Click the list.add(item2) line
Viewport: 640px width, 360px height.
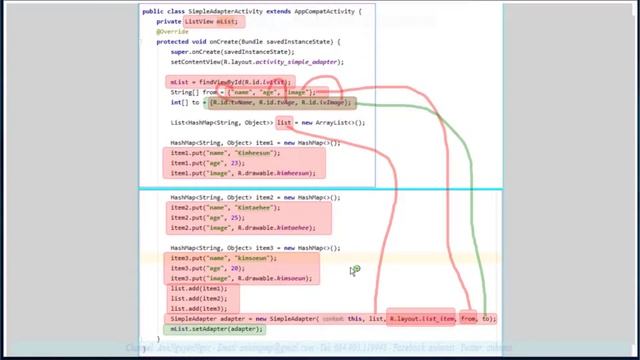coord(199,299)
